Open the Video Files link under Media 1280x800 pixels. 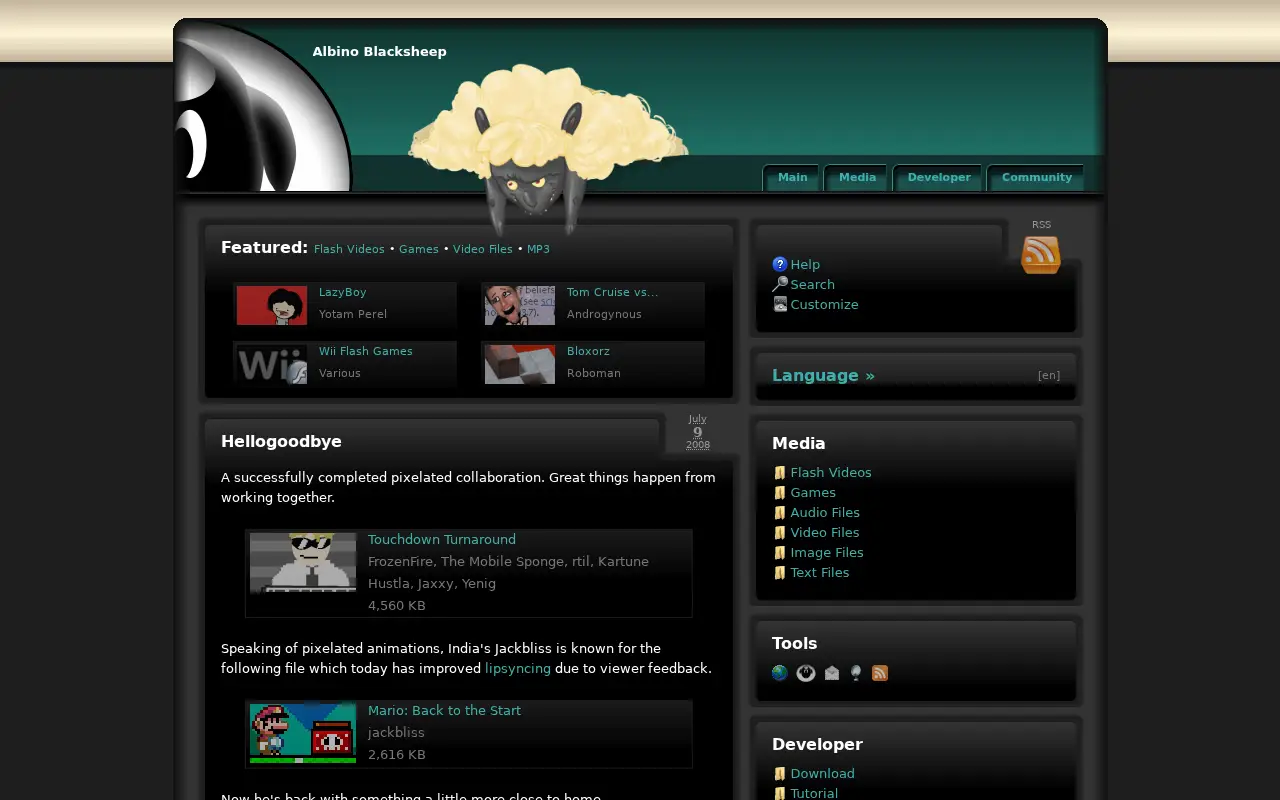[825, 532]
